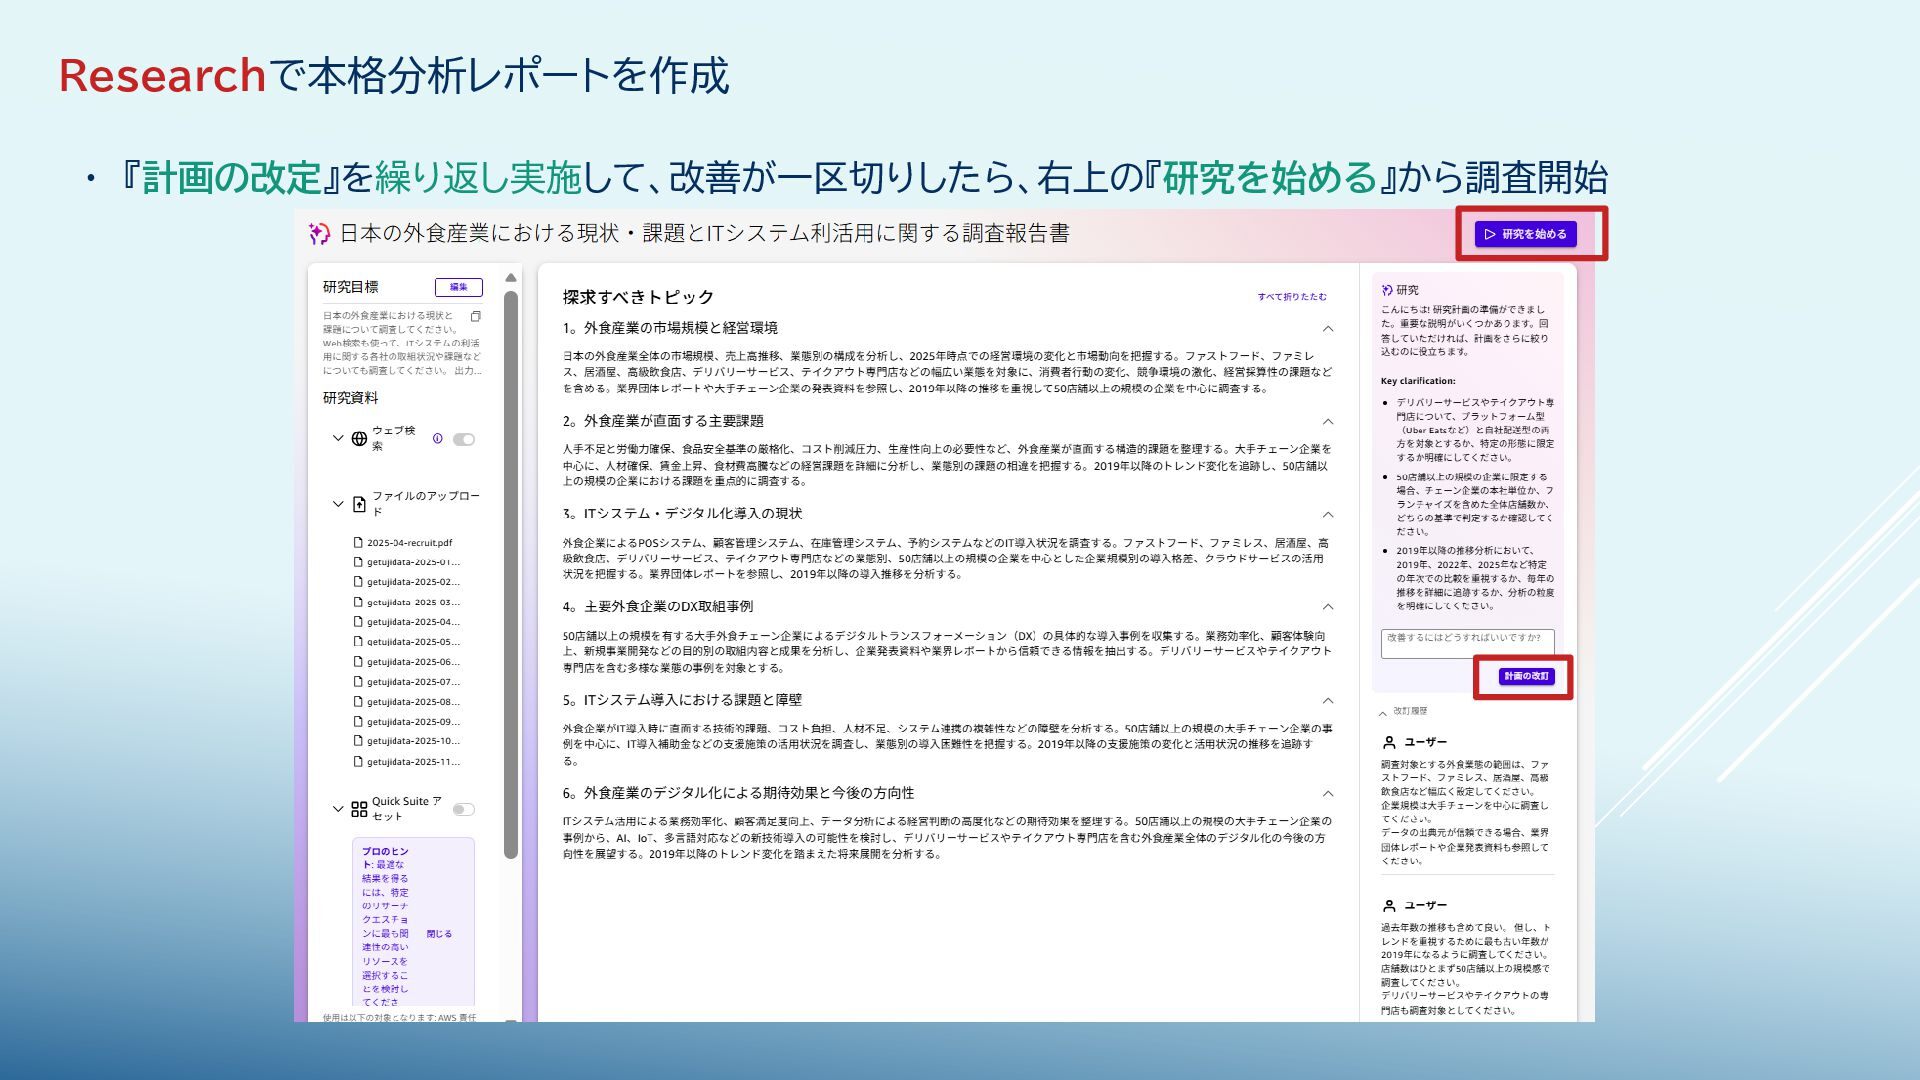Click the info icon beside ウェブ検索
This screenshot has height=1080, width=1920.
(437, 439)
